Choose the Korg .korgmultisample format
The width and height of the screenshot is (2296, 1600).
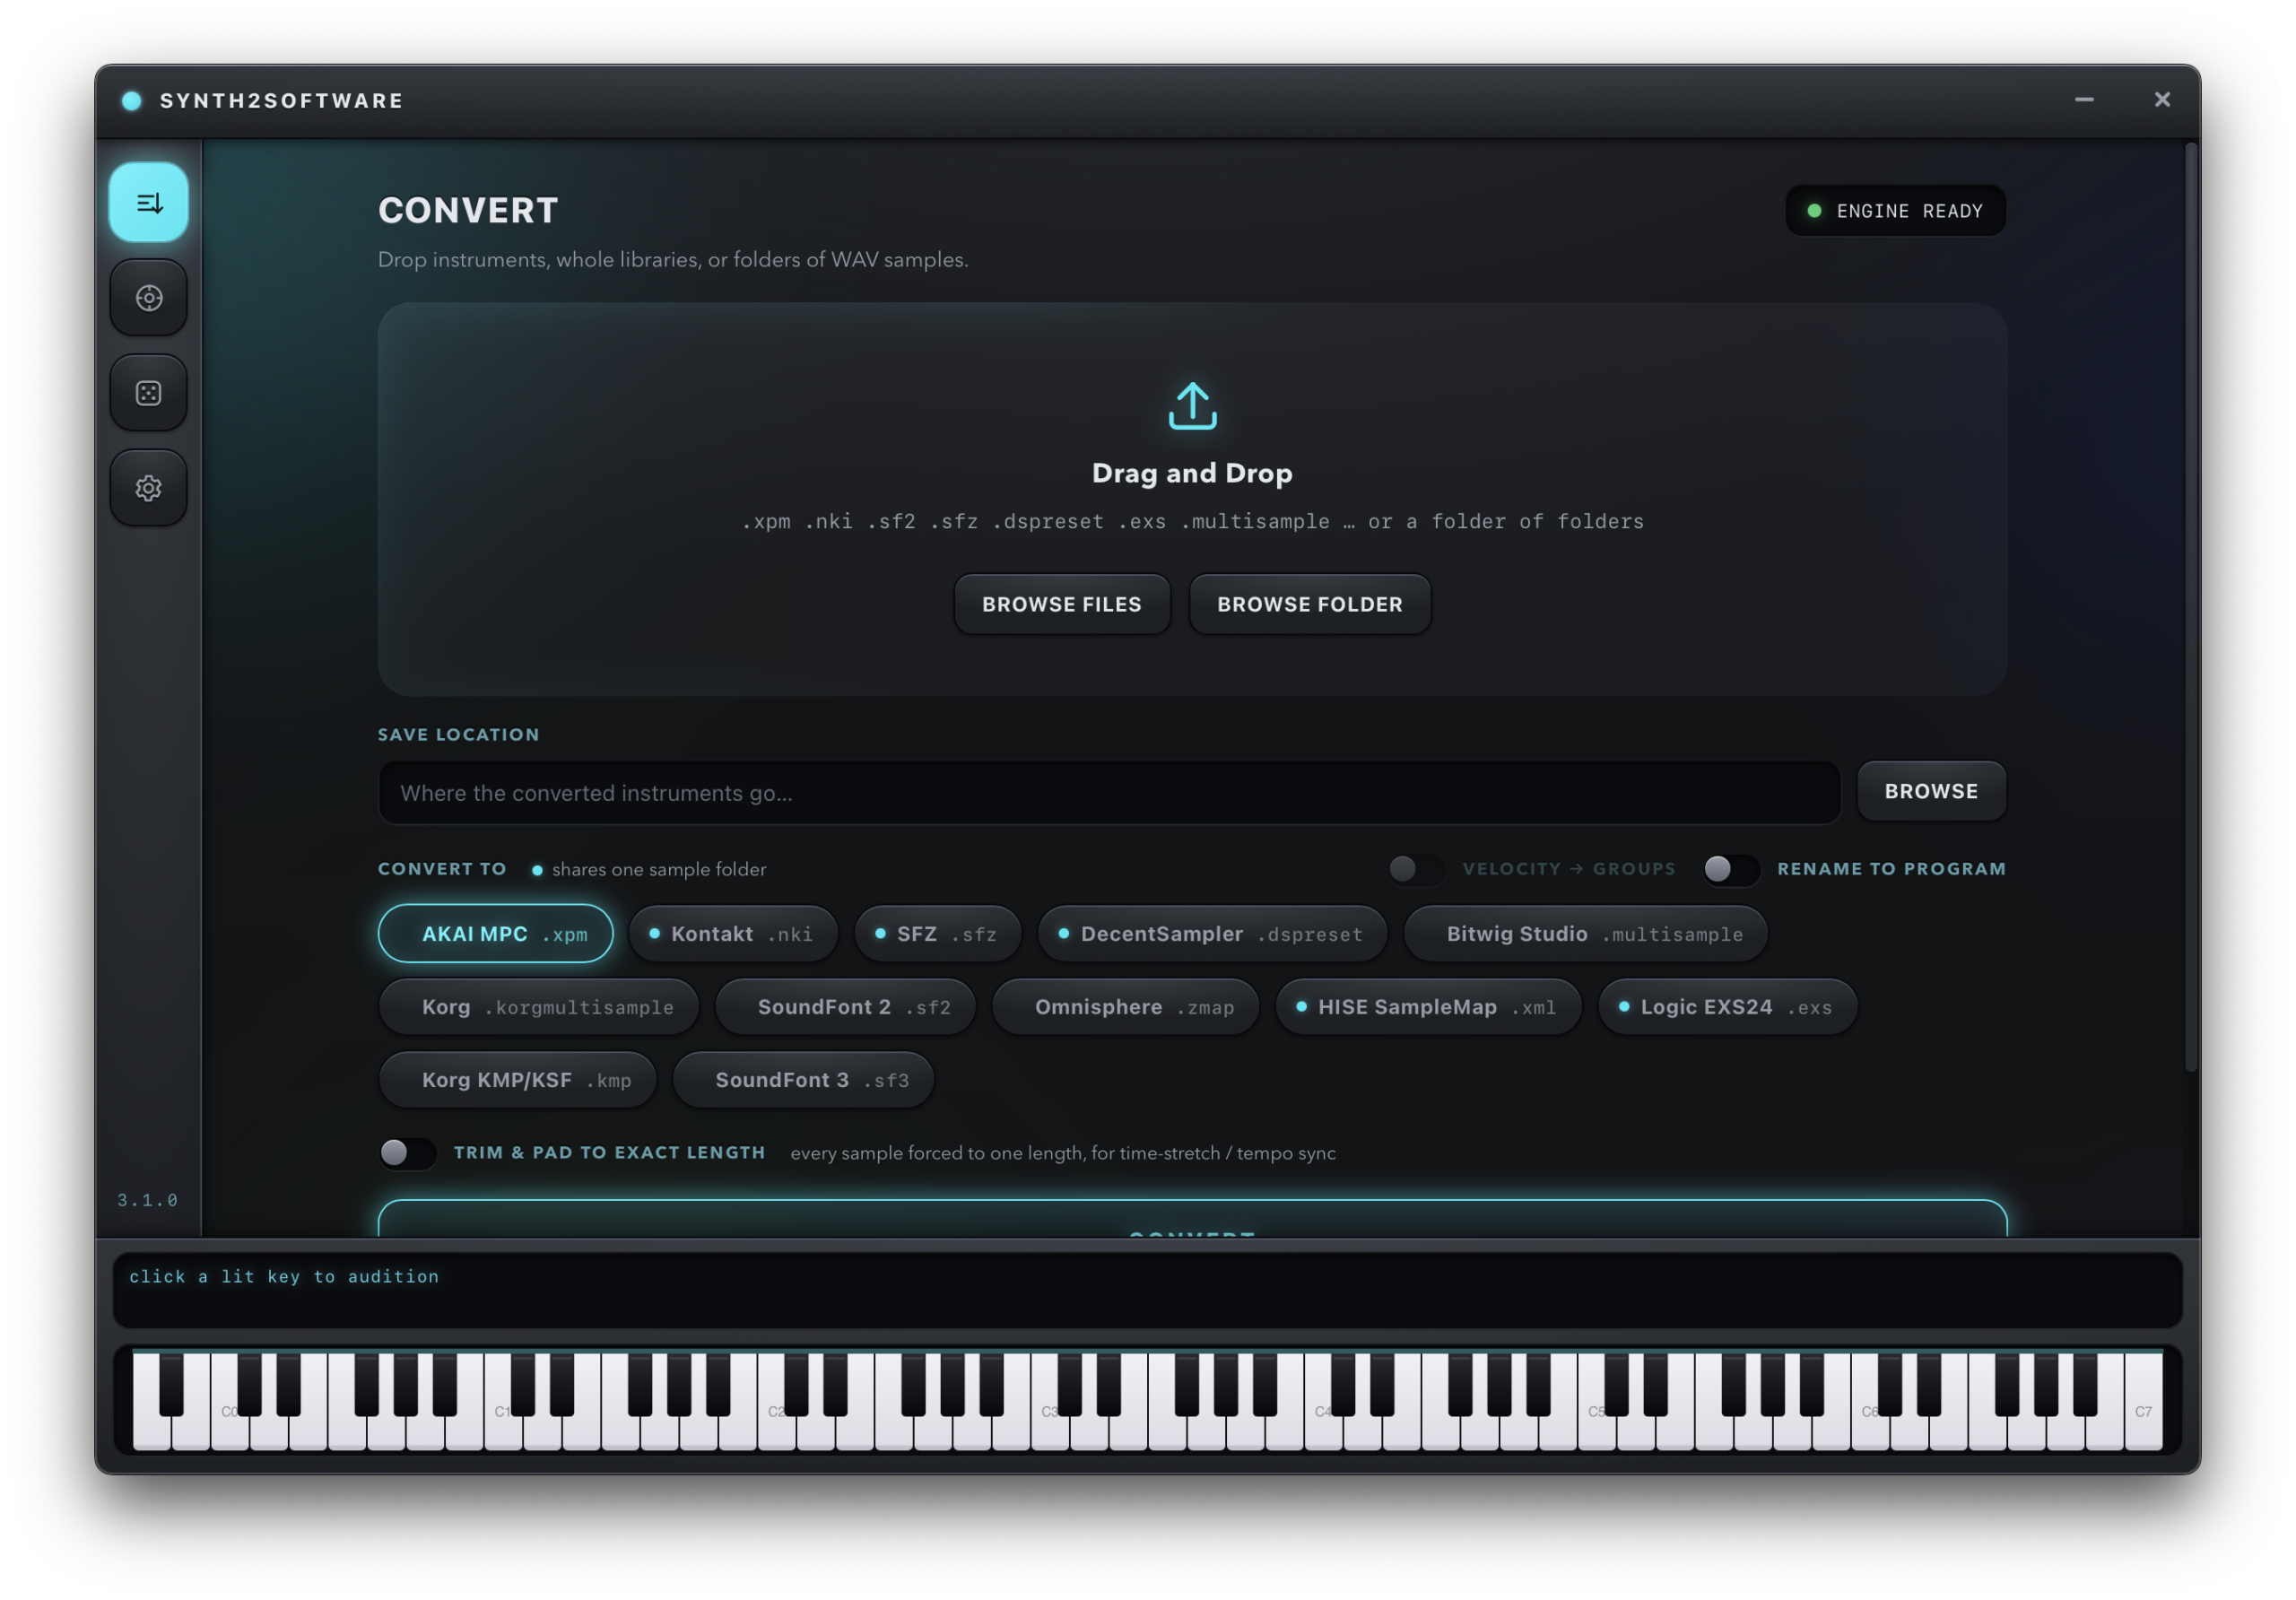(x=538, y=1007)
